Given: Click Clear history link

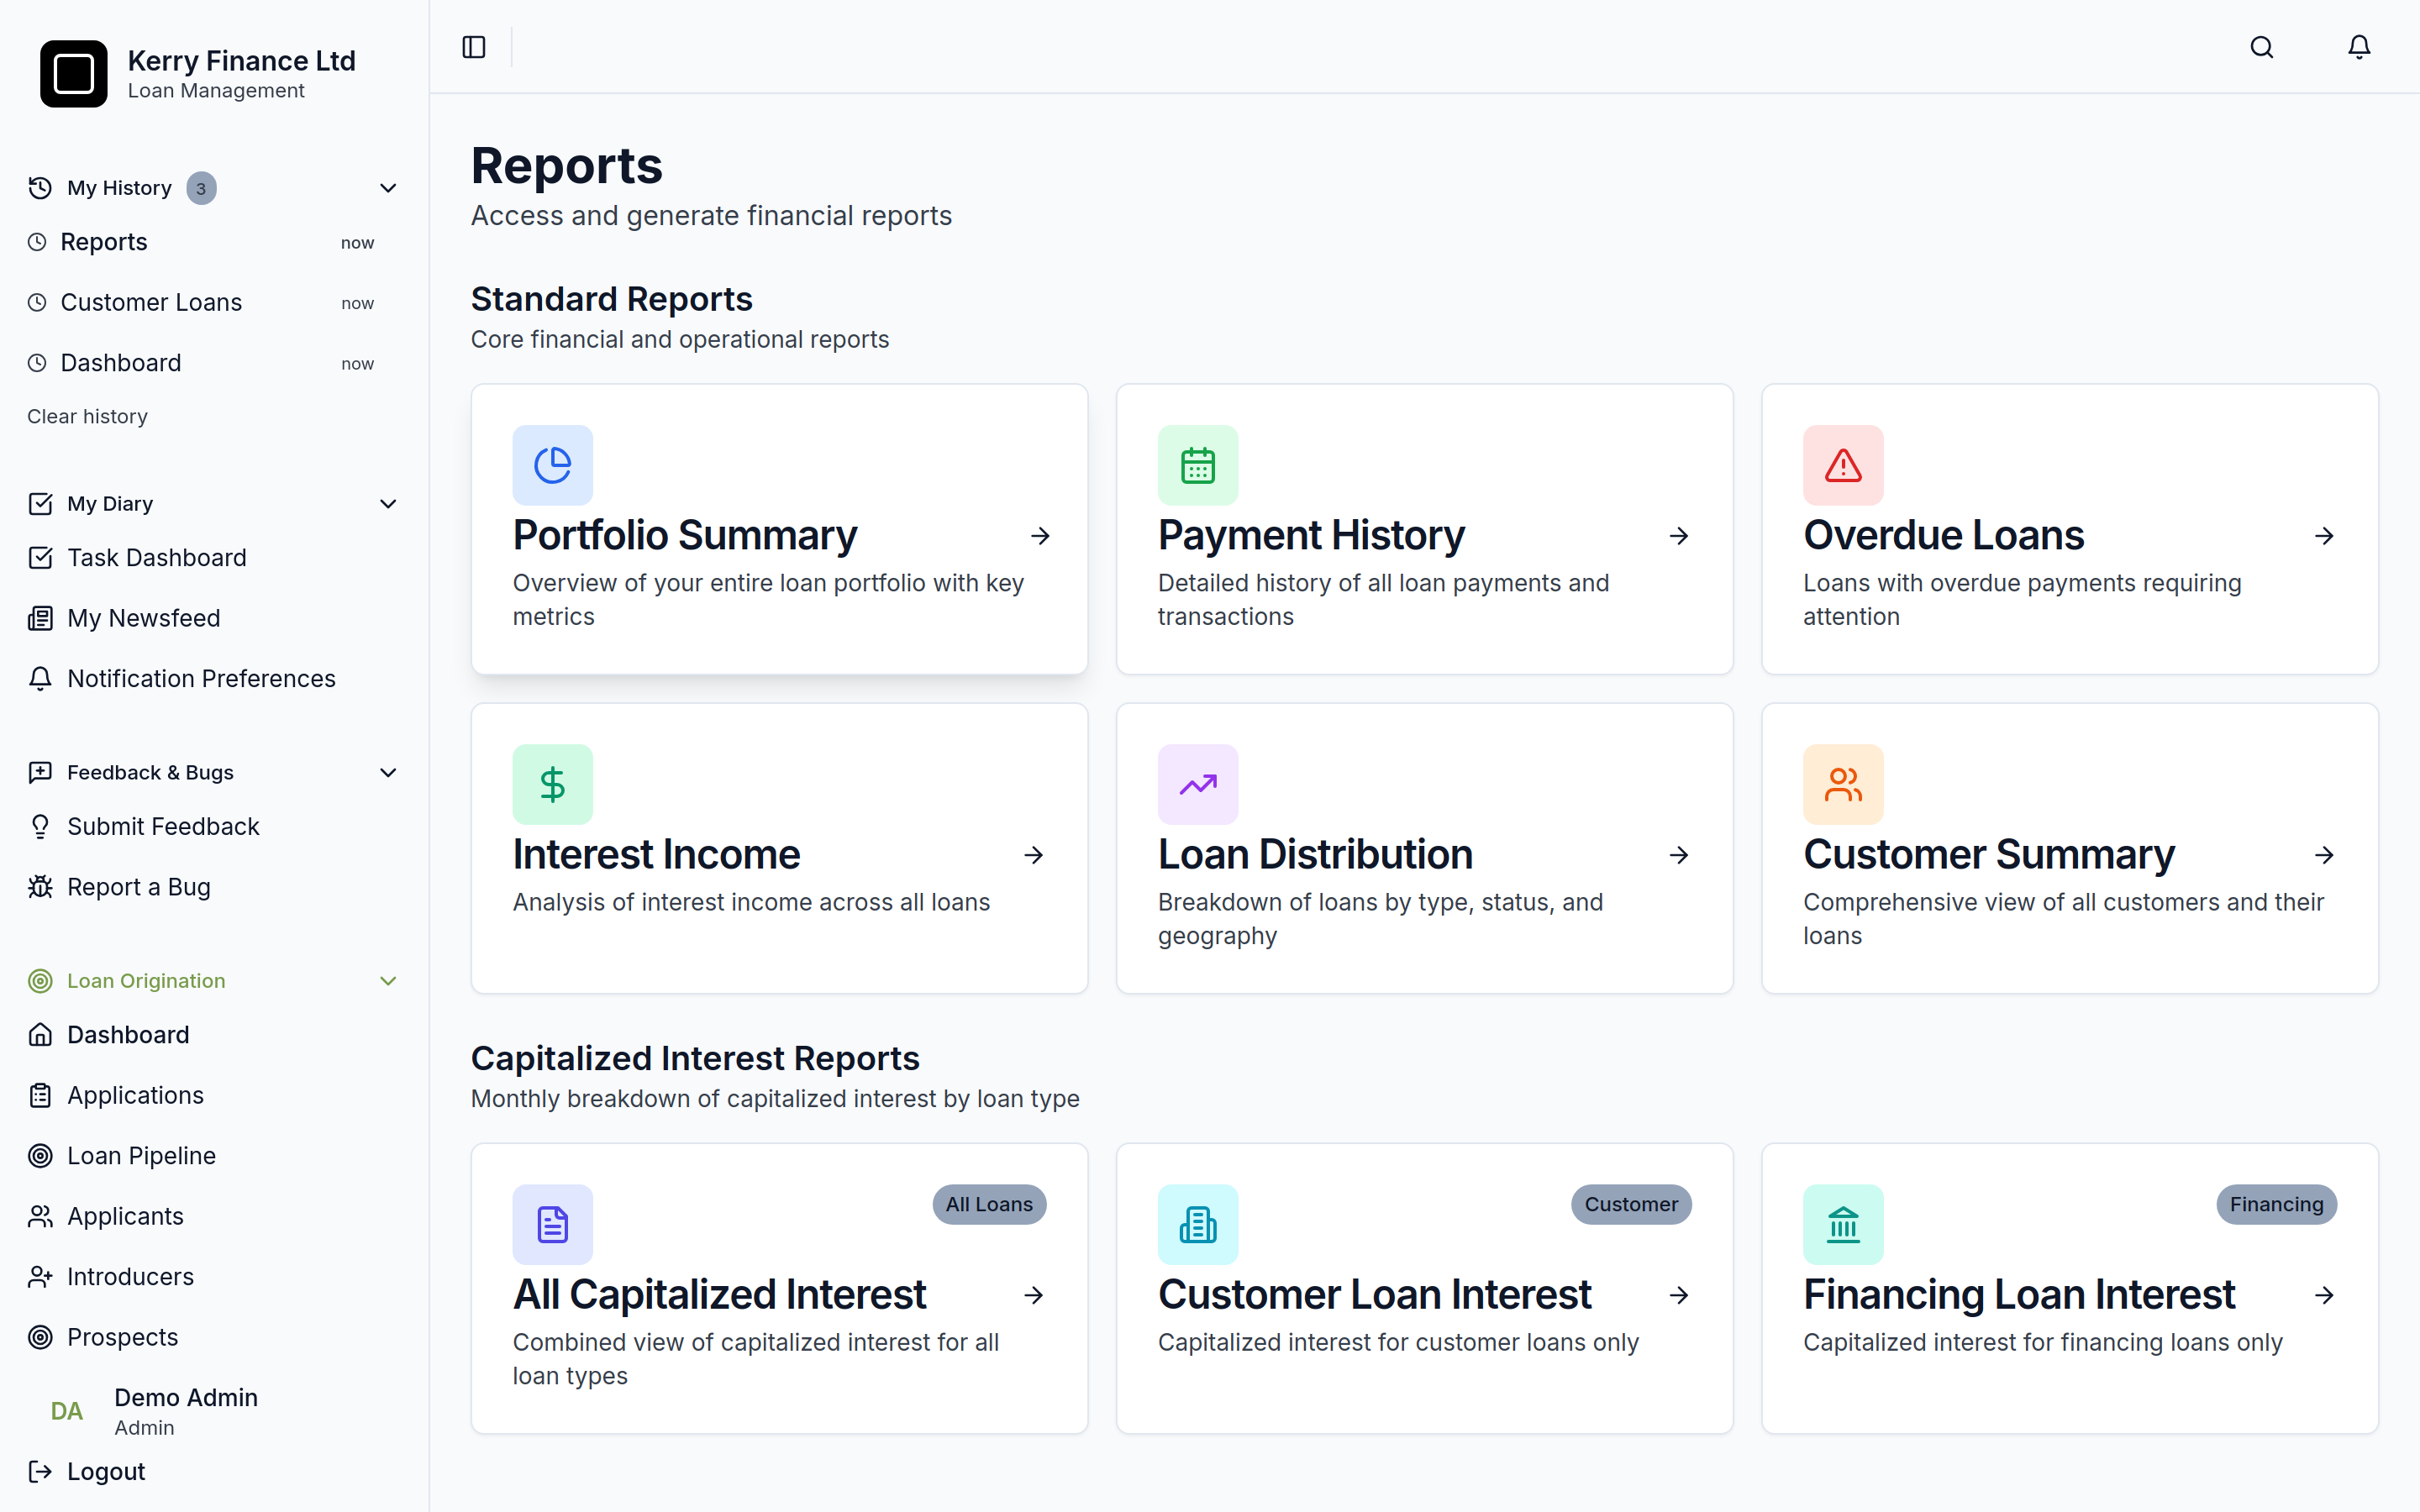Looking at the screenshot, I should 87,416.
